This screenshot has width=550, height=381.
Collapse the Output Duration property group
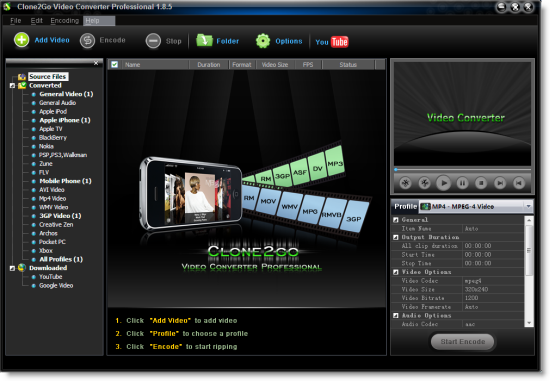(396, 237)
